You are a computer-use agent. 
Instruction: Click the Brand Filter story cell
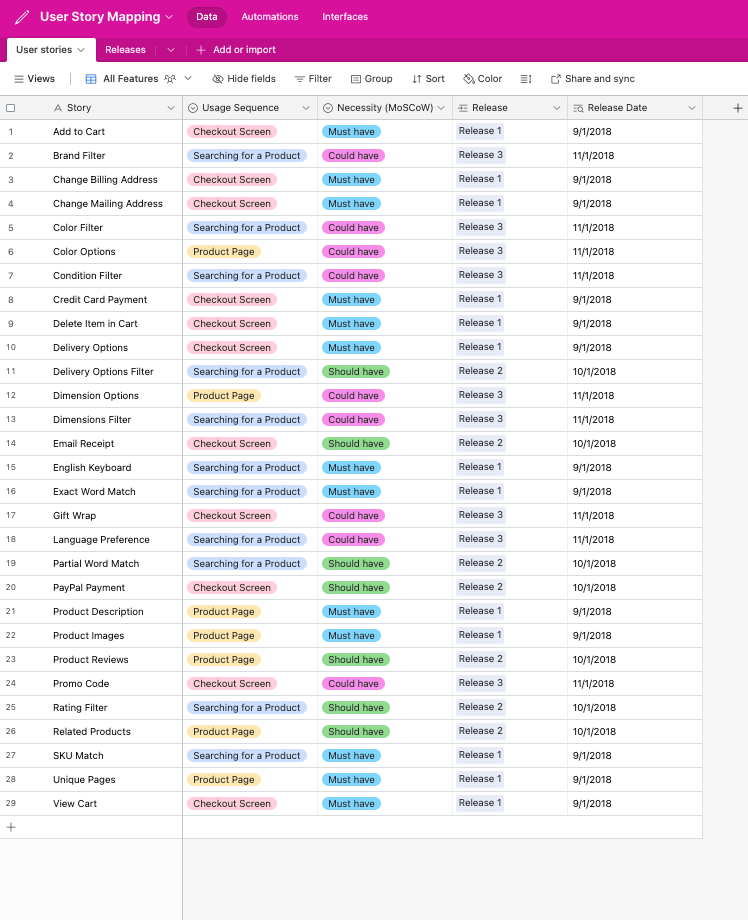pyautogui.click(x=115, y=156)
